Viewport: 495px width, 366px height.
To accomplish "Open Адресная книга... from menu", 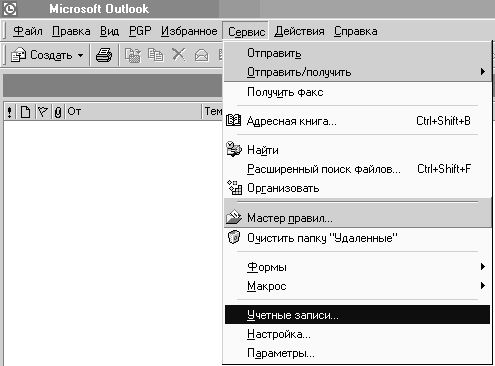I will click(357, 121).
